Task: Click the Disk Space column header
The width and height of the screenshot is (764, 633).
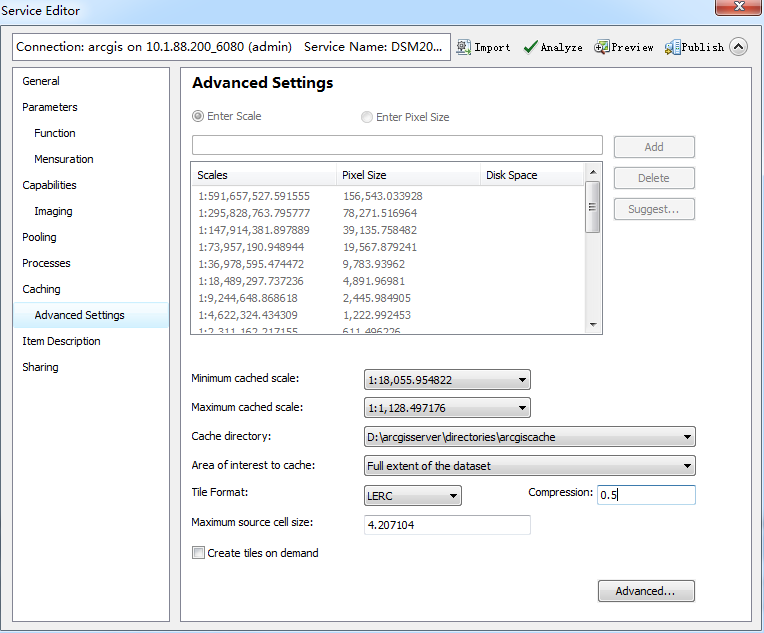Action: click(x=532, y=175)
